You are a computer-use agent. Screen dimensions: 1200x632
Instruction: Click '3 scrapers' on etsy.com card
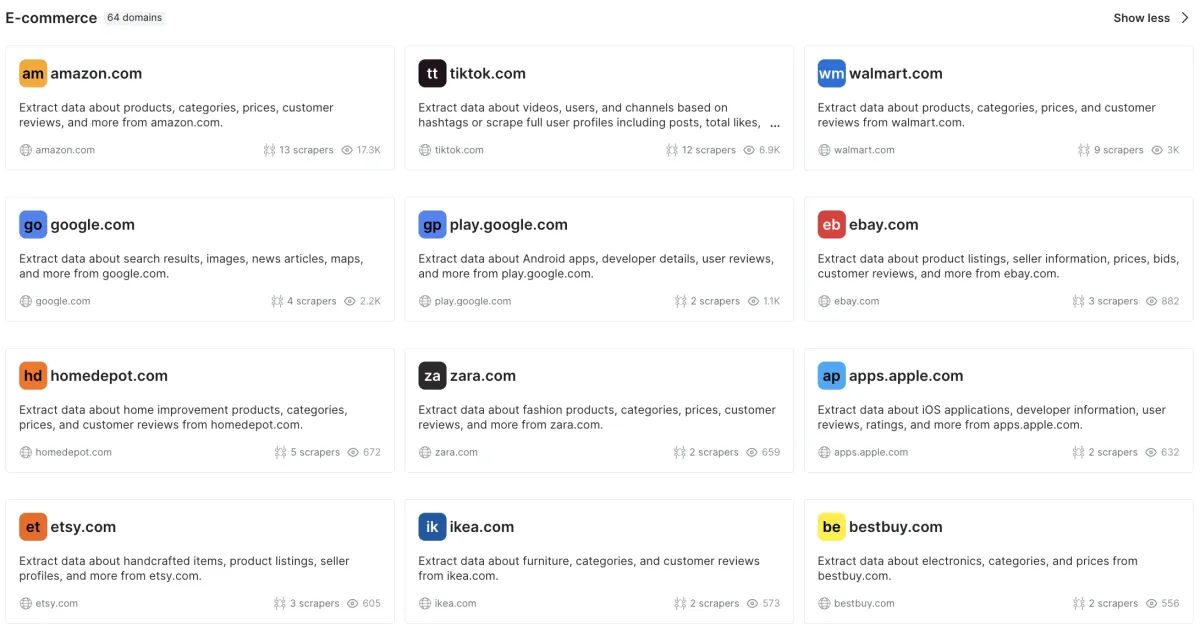coord(314,603)
